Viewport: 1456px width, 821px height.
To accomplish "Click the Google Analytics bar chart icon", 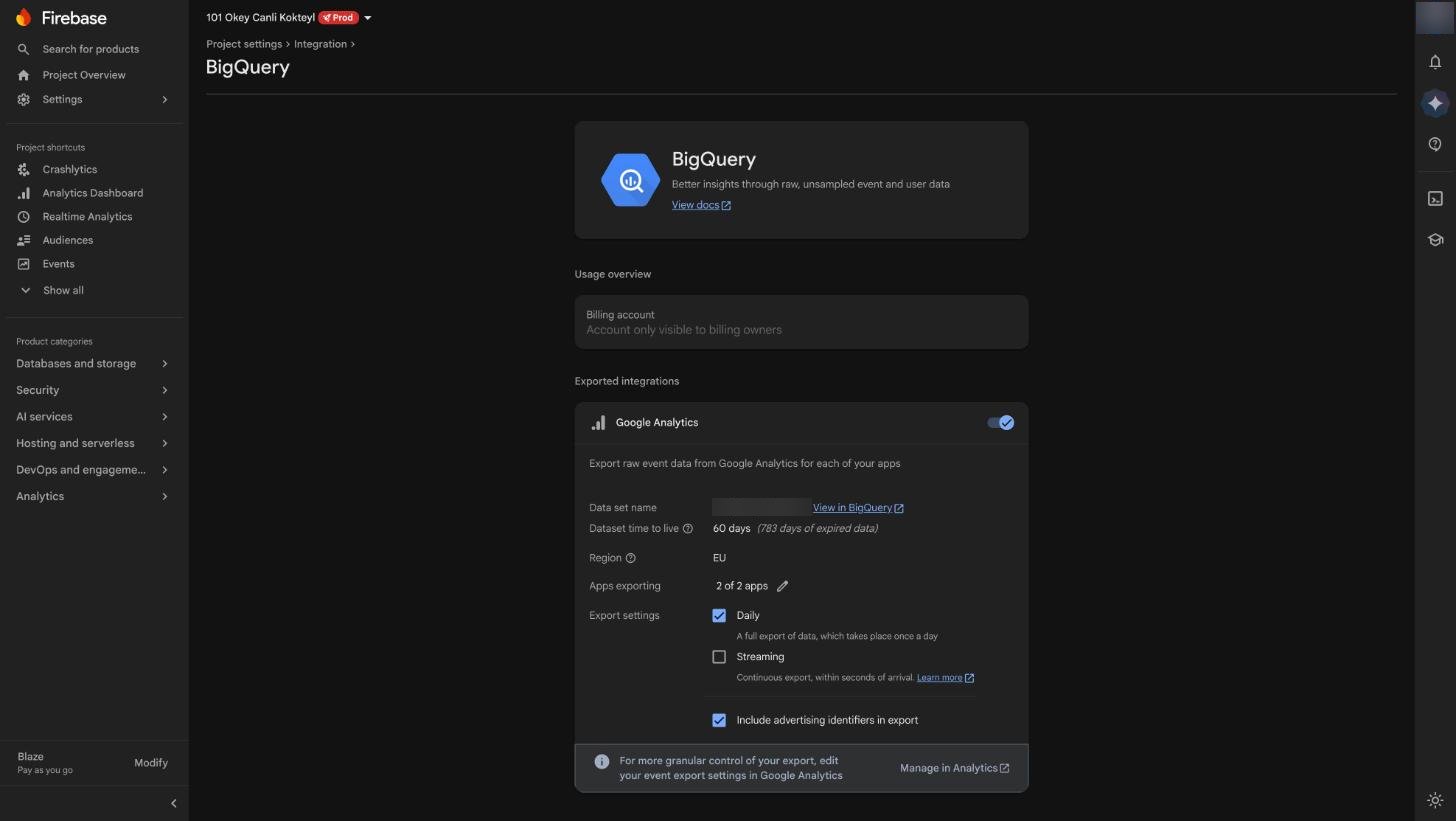I will tap(598, 423).
